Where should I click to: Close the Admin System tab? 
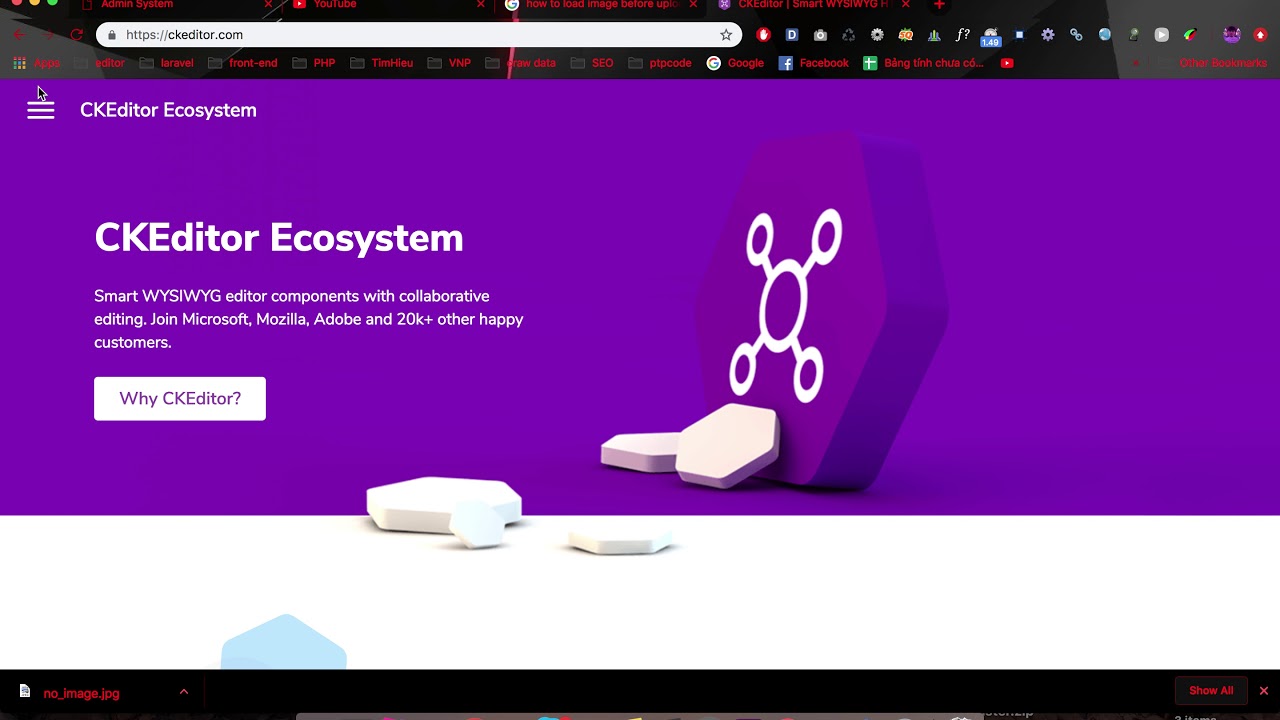268,5
